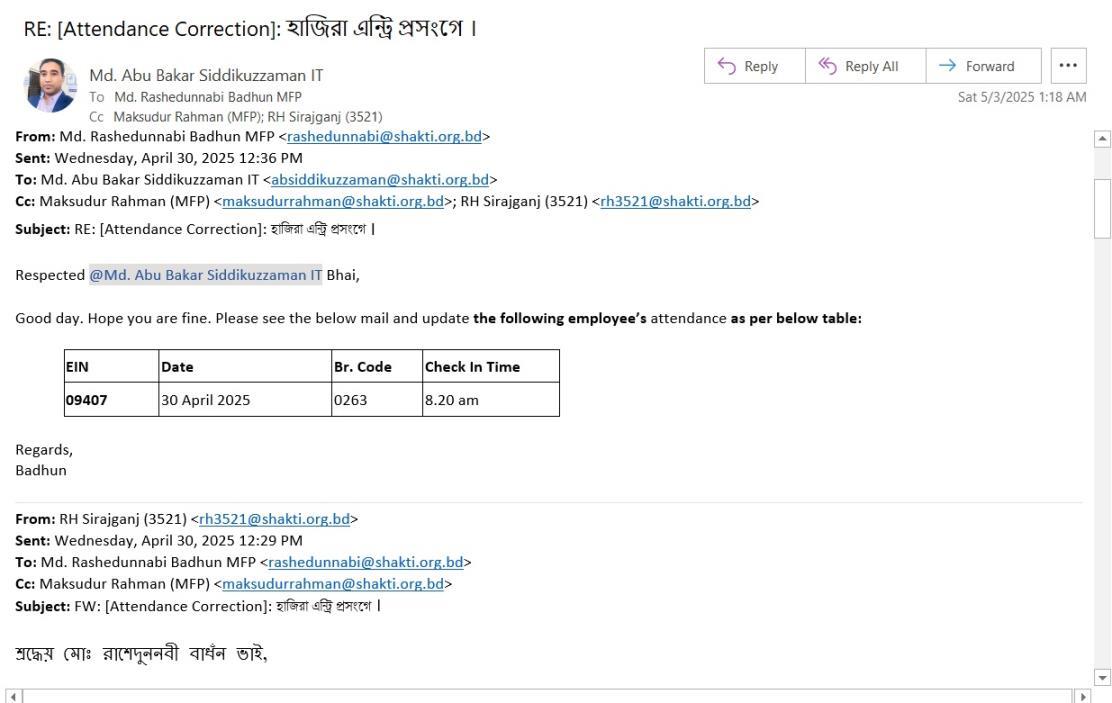Click the first maksudurrahman@shakti.org.bd link in Cc
1112x703 pixels.
(x=333, y=201)
